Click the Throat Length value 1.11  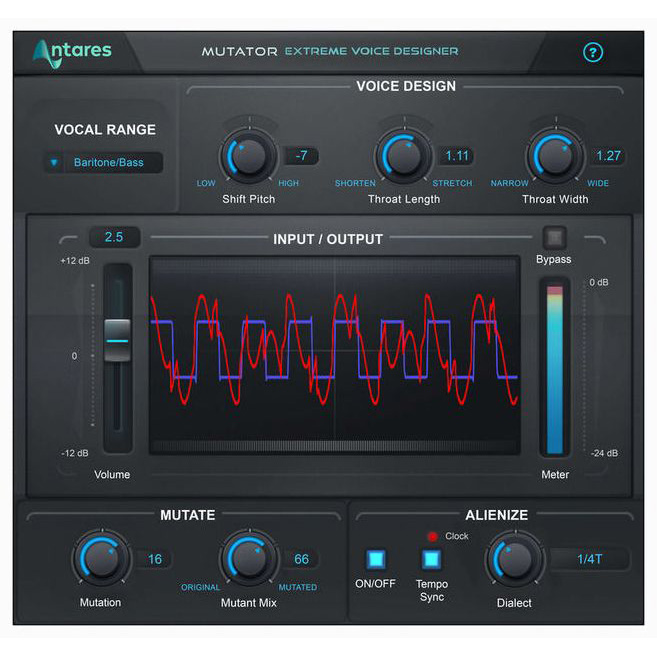[x=457, y=156]
